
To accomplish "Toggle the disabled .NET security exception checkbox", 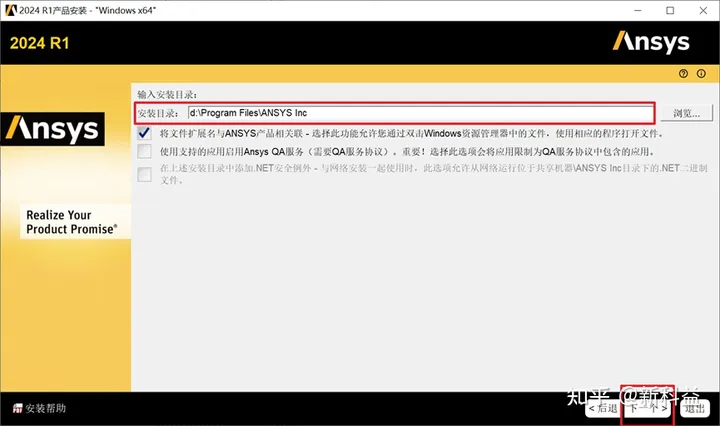I will [x=144, y=174].
